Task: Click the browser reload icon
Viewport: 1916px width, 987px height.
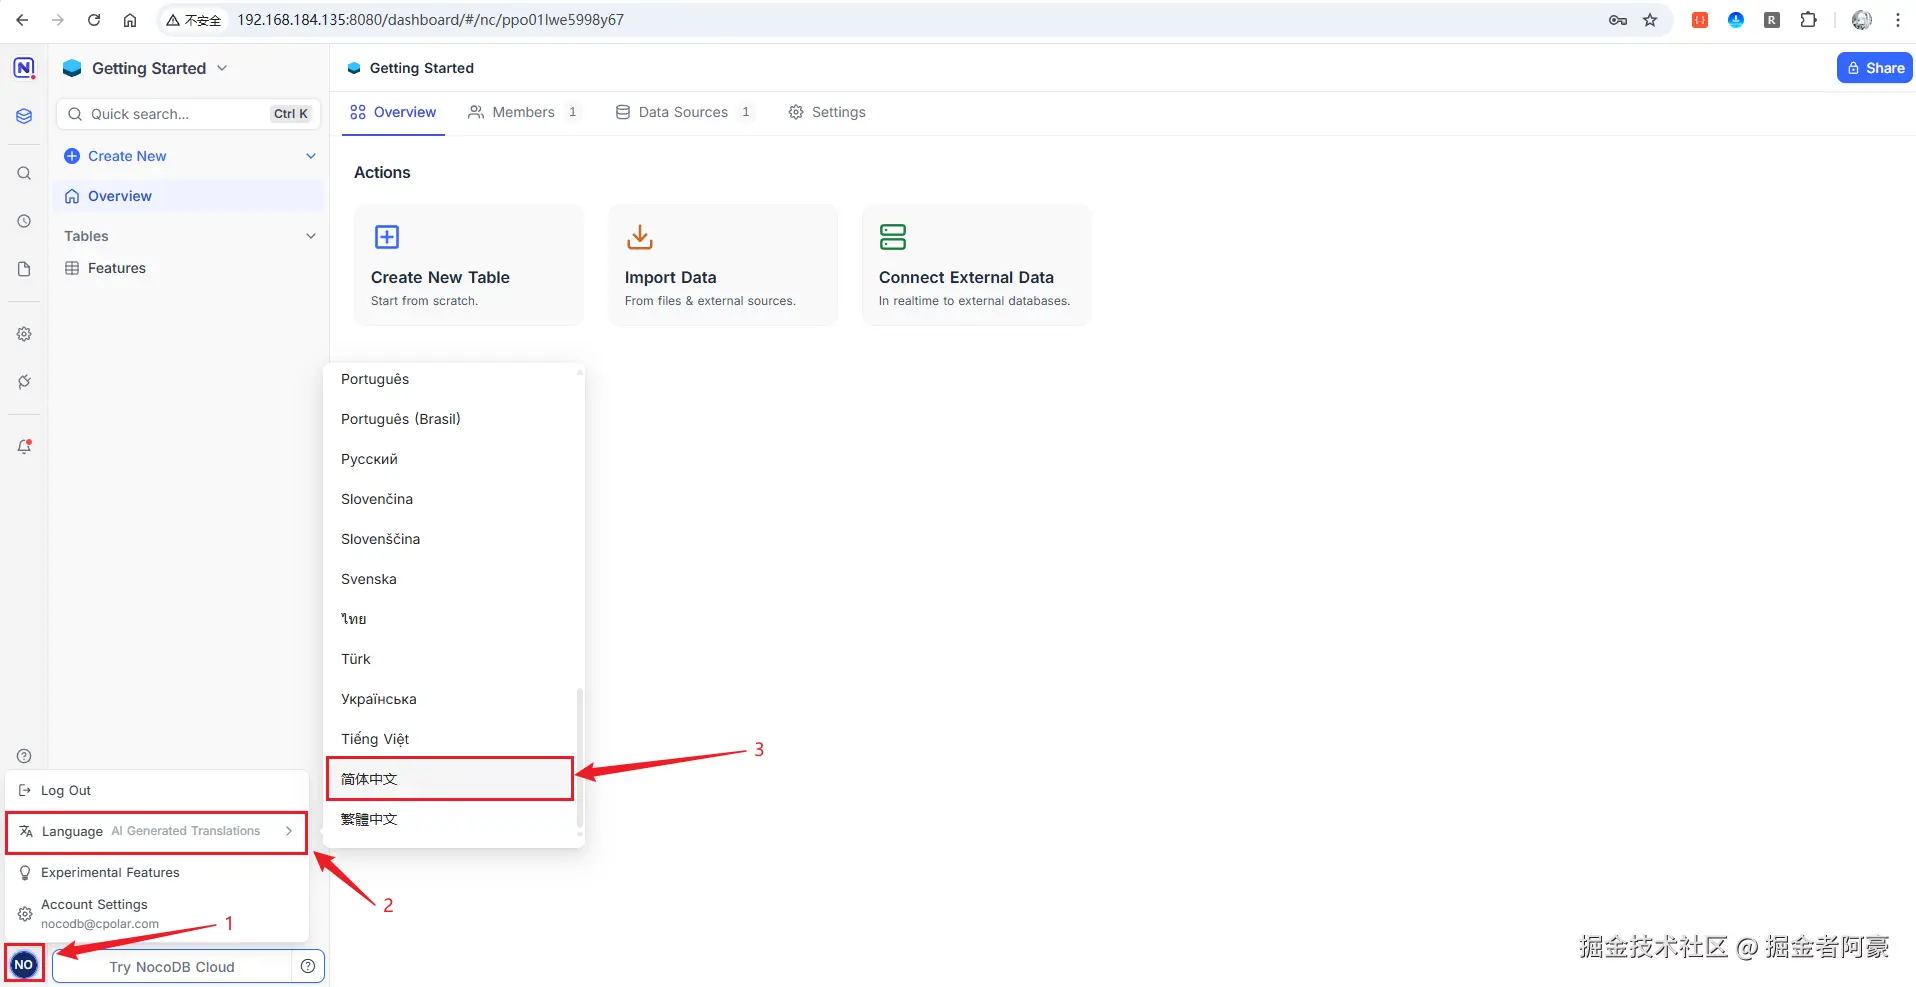Action: coord(94,20)
